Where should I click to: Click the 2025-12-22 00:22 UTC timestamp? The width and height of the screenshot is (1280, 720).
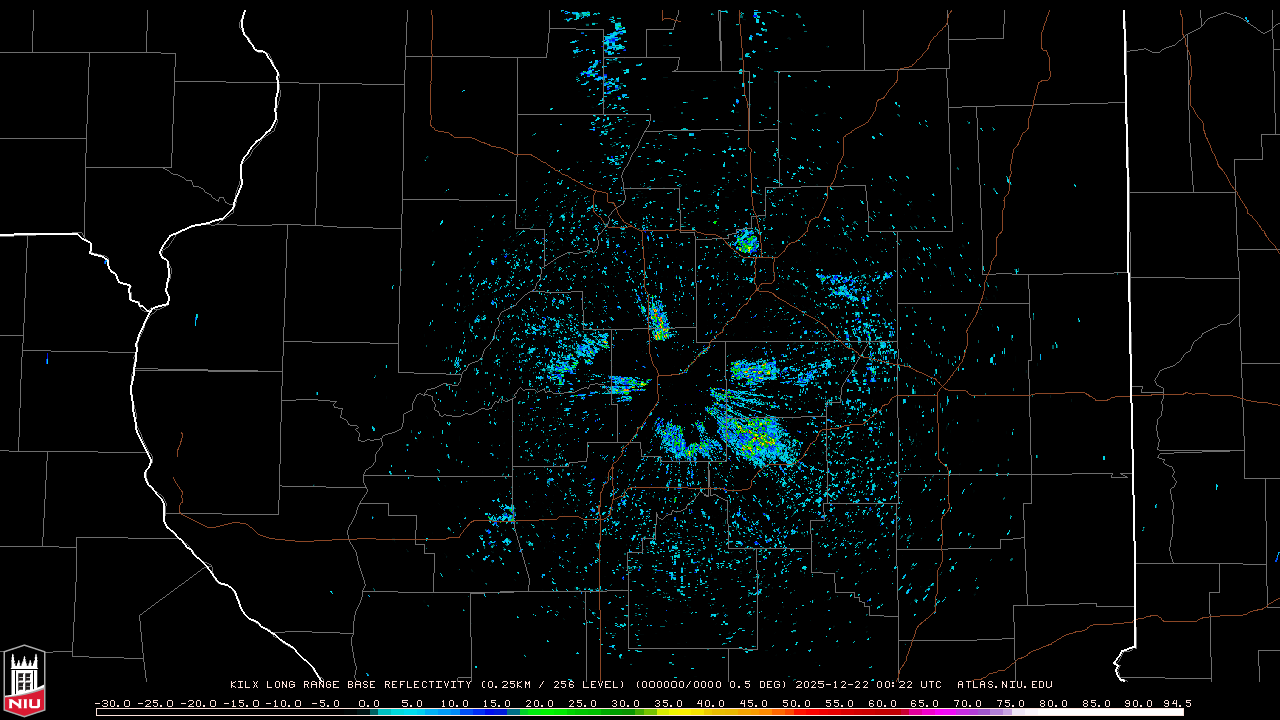pos(868,685)
